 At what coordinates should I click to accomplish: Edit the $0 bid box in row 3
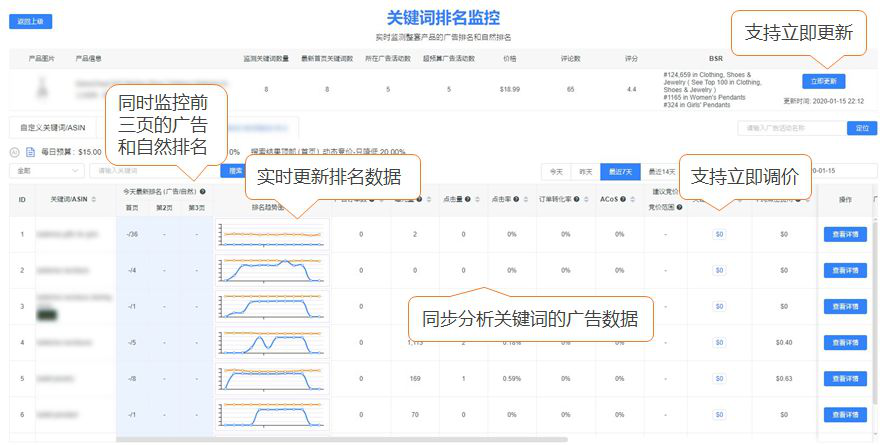coord(719,306)
